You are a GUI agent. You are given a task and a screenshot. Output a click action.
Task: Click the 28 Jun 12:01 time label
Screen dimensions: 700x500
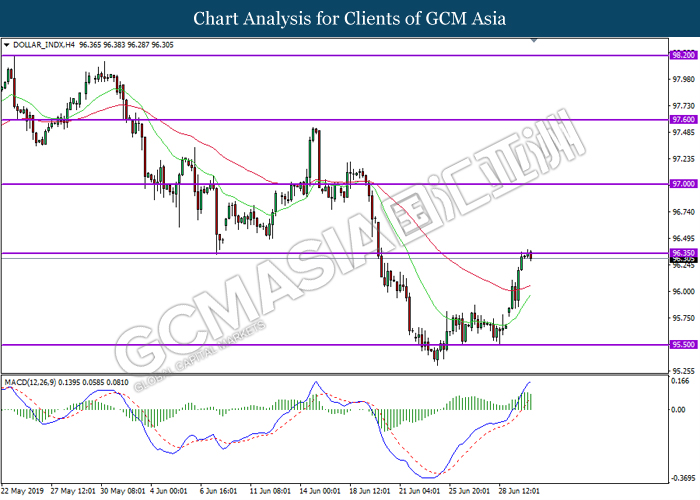(x=519, y=491)
